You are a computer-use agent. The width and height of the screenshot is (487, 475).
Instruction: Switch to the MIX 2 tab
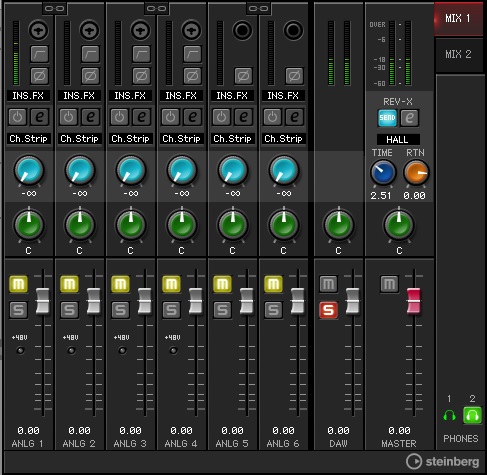[x=459, y=54]
